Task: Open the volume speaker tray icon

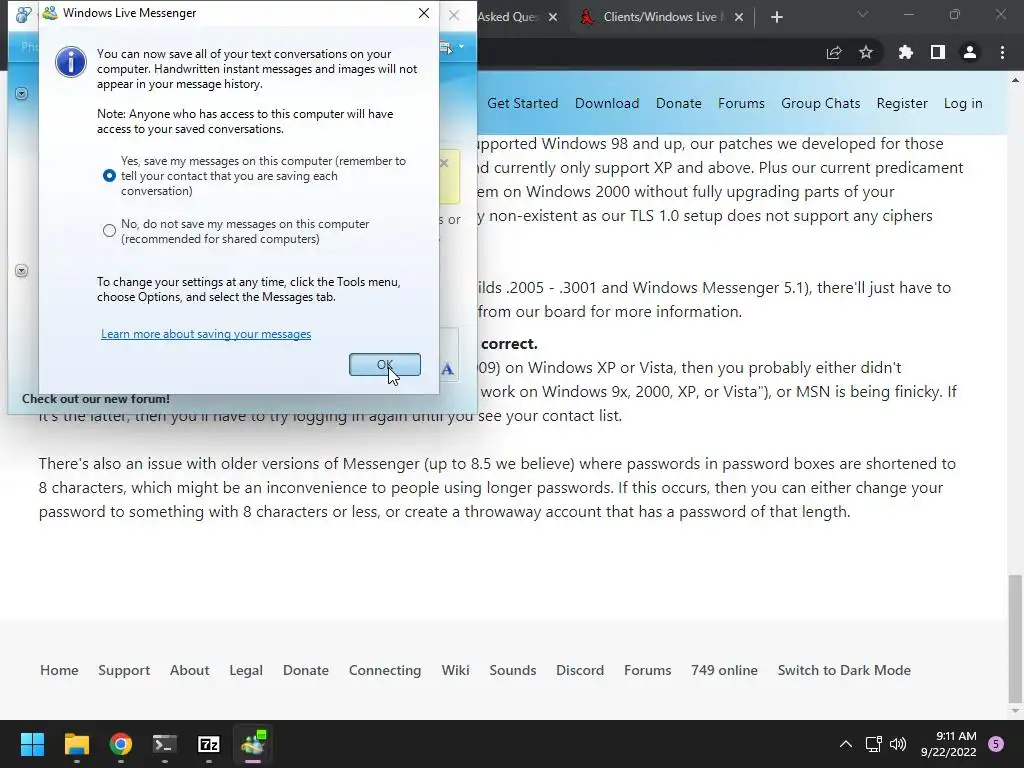Action: point(899,744)
